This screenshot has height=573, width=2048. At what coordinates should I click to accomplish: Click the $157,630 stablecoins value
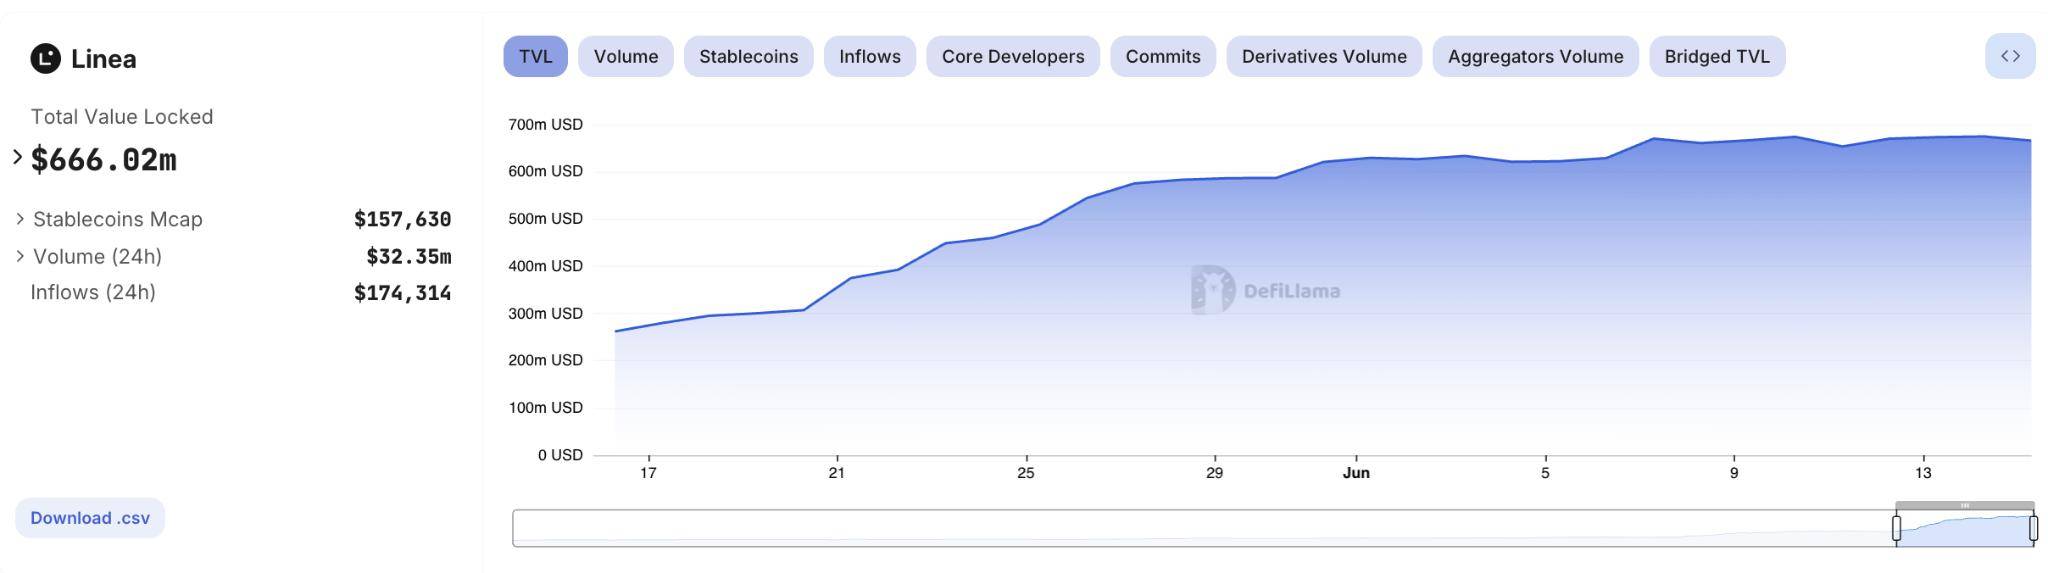pyautogui.click(x=403, y=219)
